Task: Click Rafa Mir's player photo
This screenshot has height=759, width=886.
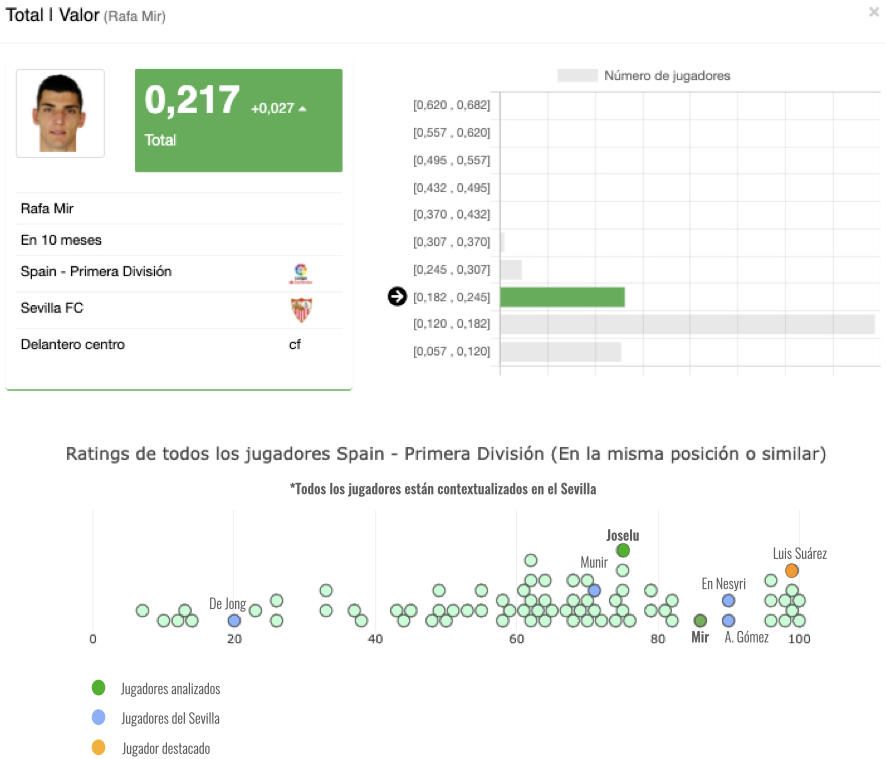Action: click(x=60, y=113)
